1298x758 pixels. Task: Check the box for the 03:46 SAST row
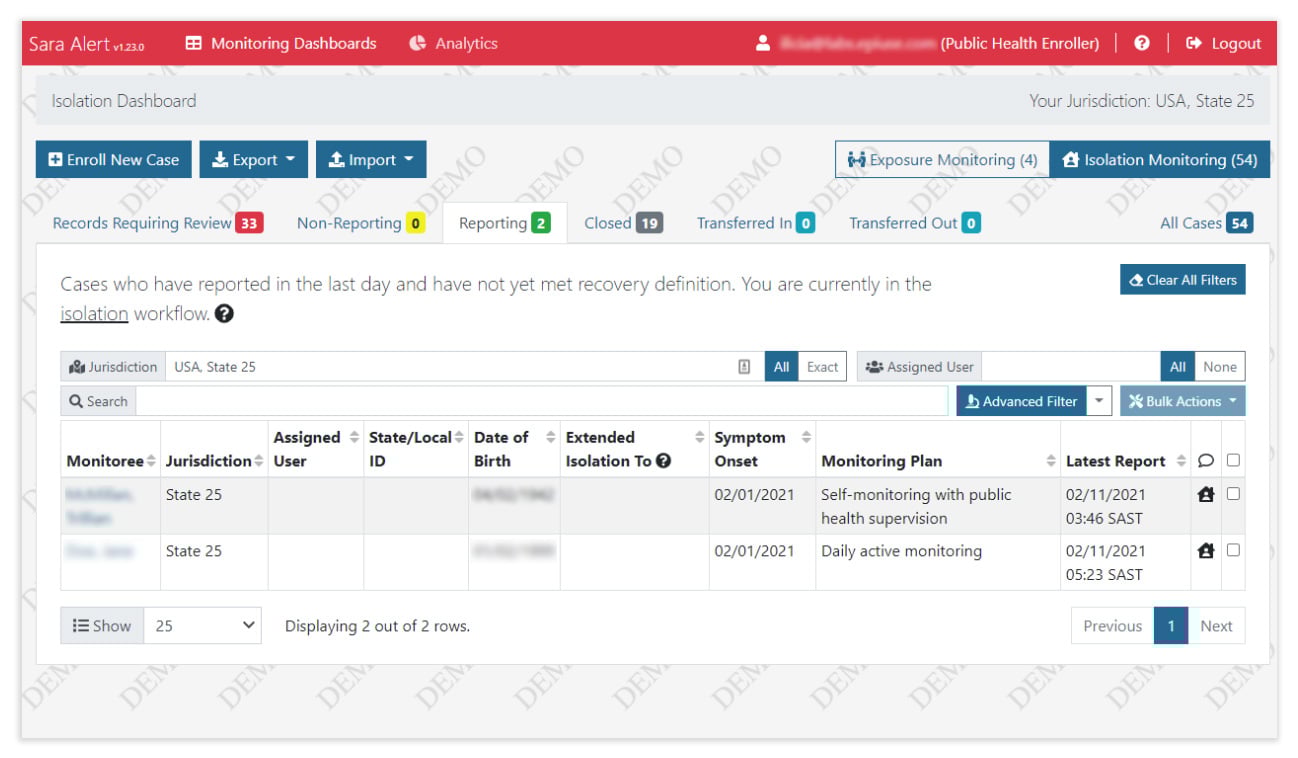pos(1233,493)
